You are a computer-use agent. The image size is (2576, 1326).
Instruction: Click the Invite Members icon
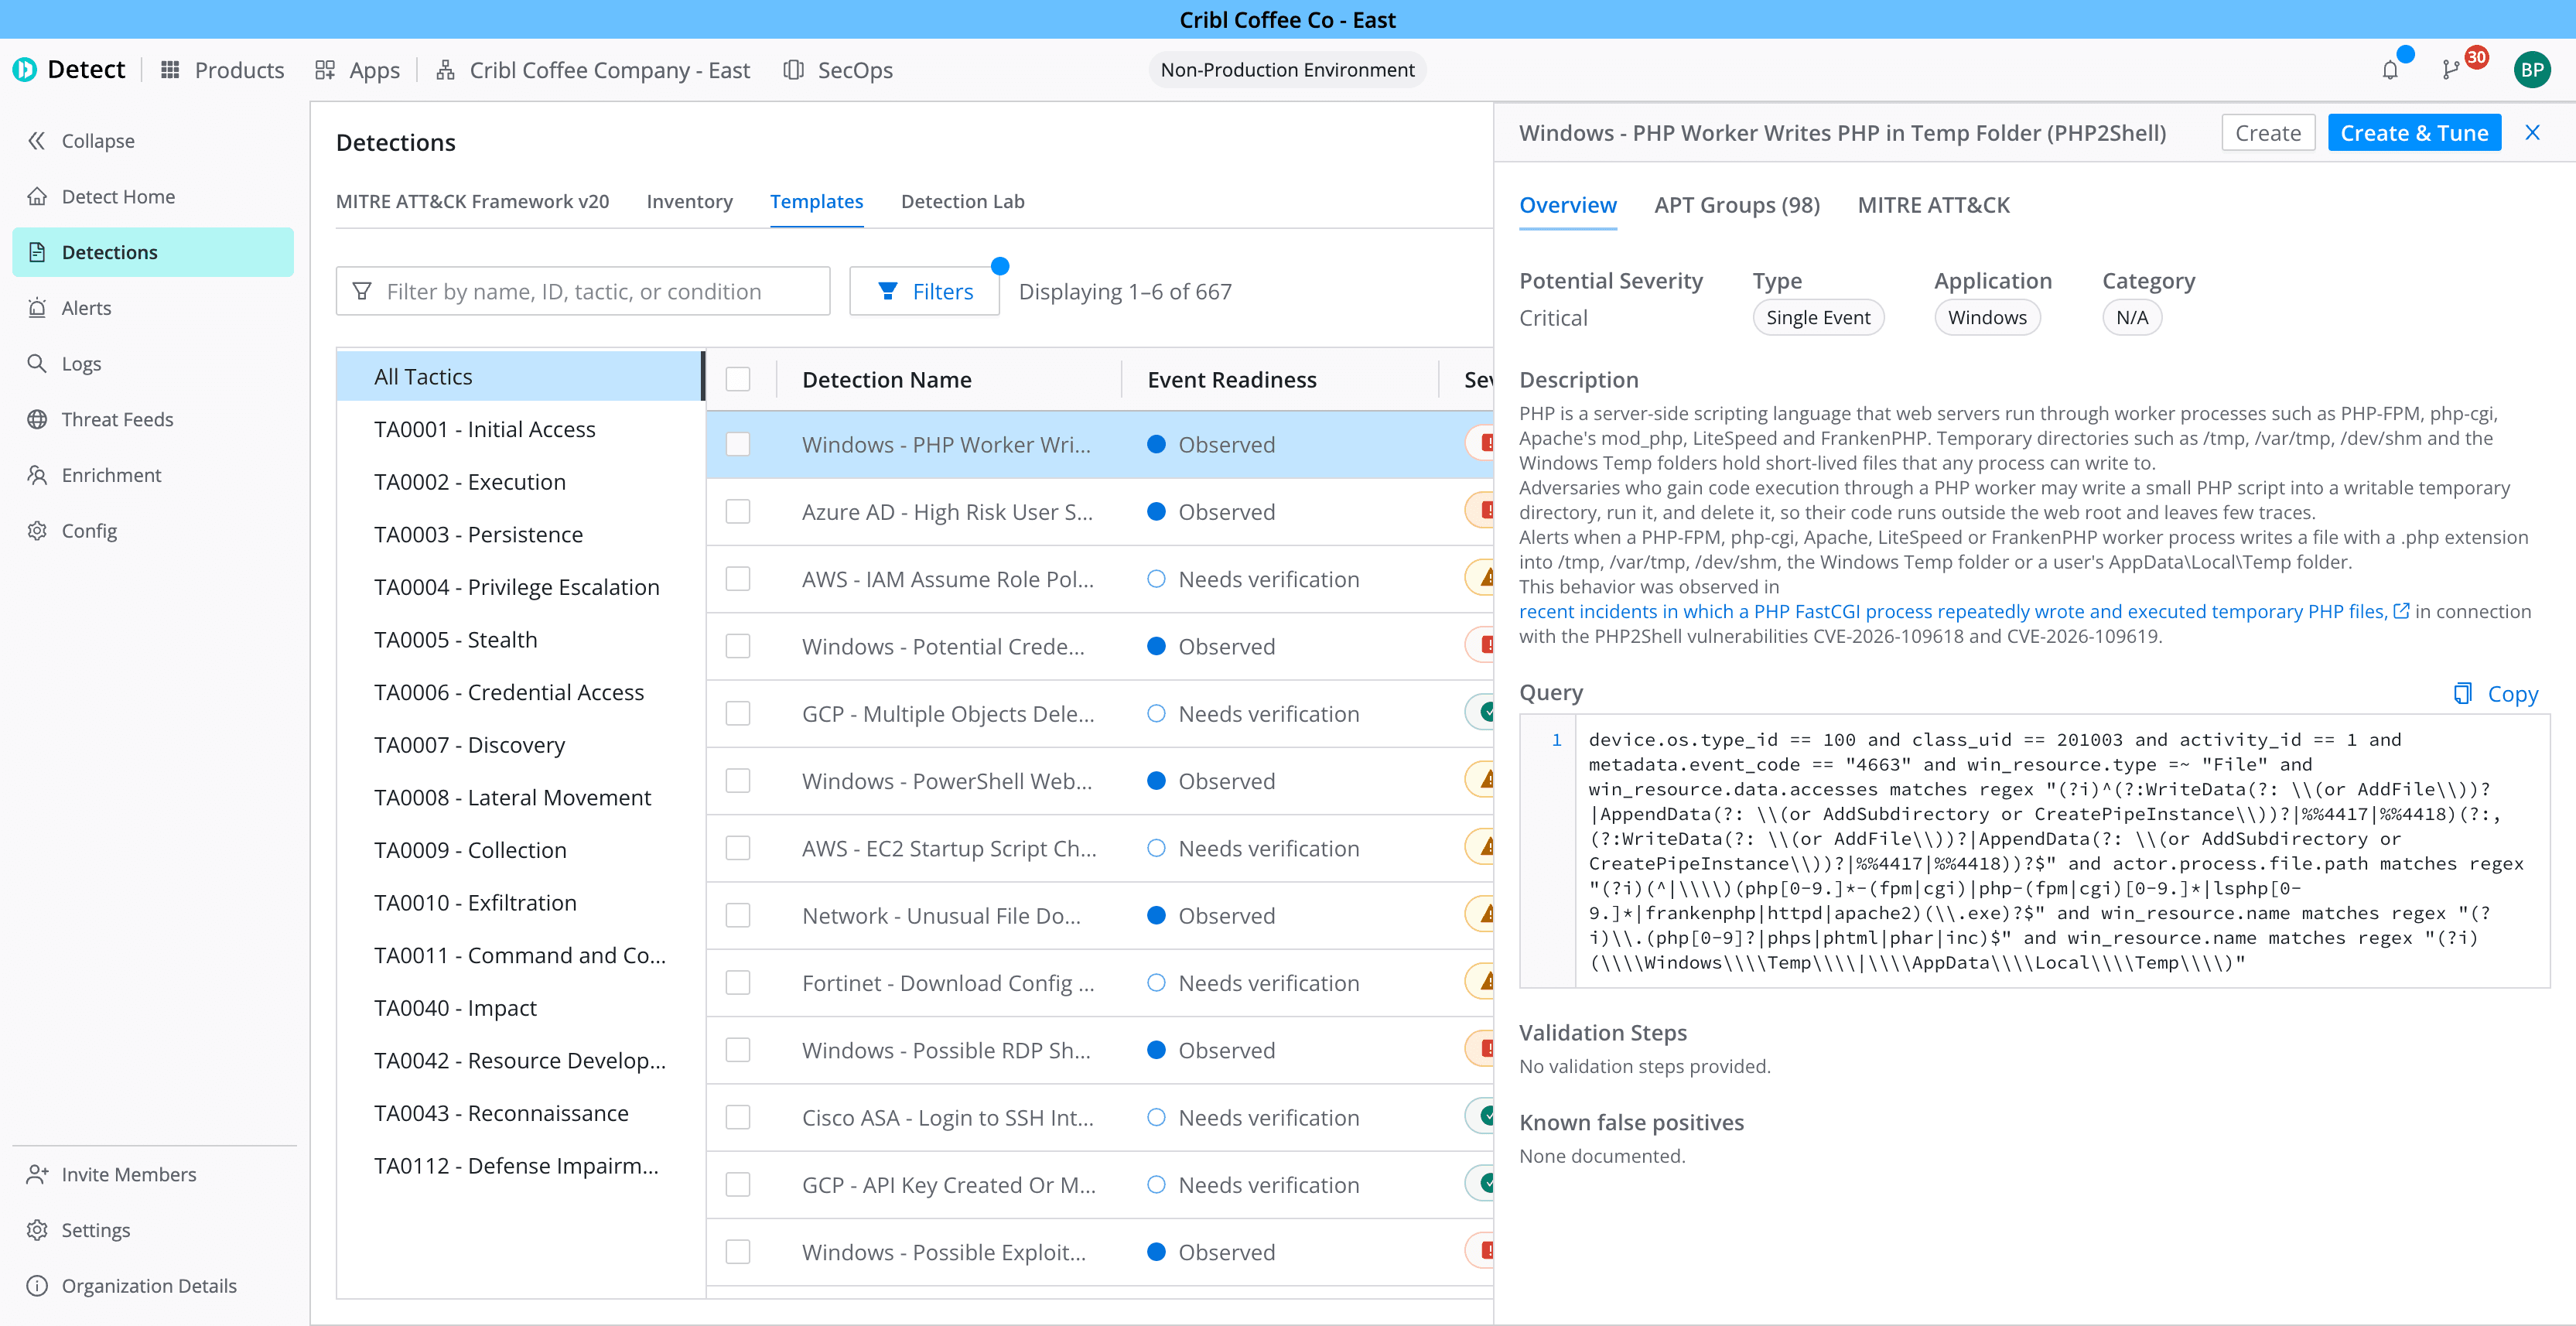point(37,1174)
